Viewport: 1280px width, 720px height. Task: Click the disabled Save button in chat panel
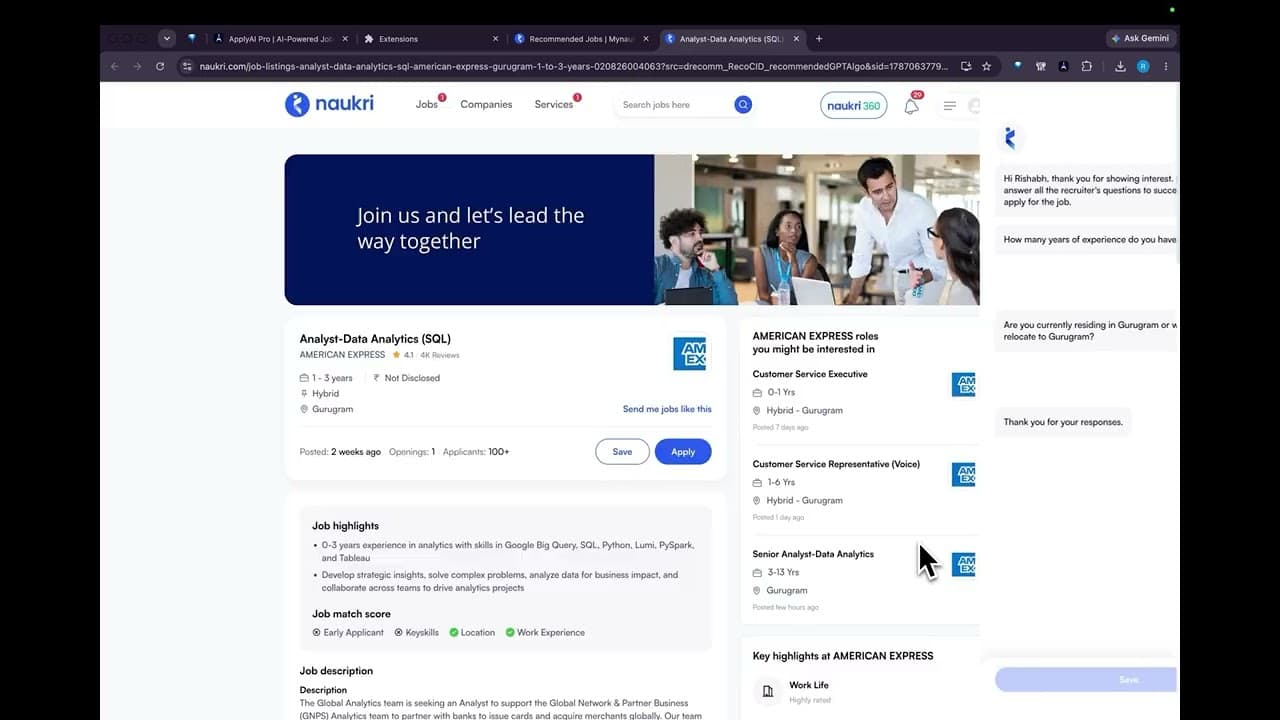1086,680
